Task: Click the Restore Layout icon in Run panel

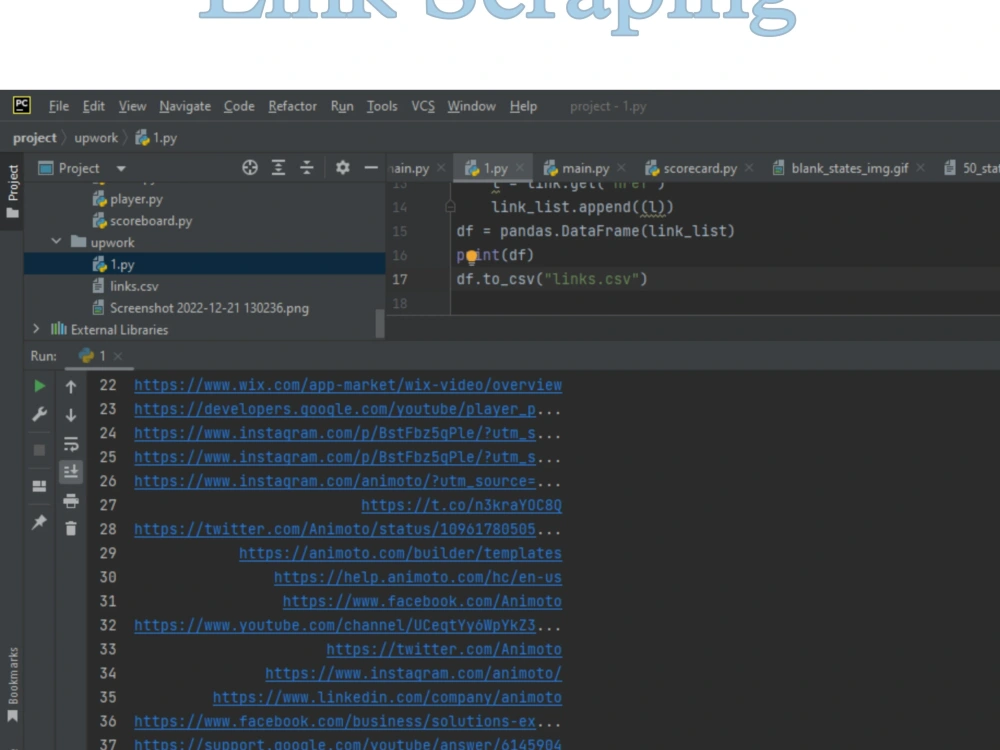Action: 39,486
